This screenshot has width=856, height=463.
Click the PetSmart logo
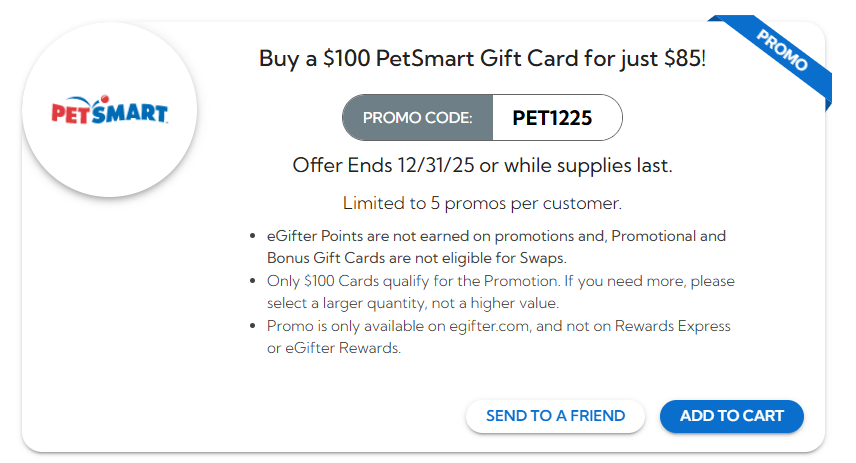coord(109,110)
